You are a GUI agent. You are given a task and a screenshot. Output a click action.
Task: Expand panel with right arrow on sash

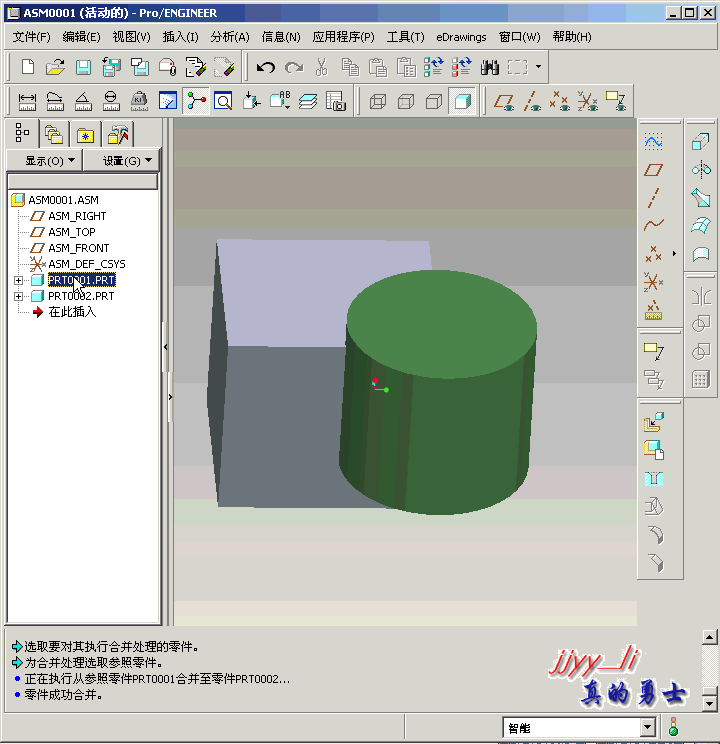click(x=170, y=397)
